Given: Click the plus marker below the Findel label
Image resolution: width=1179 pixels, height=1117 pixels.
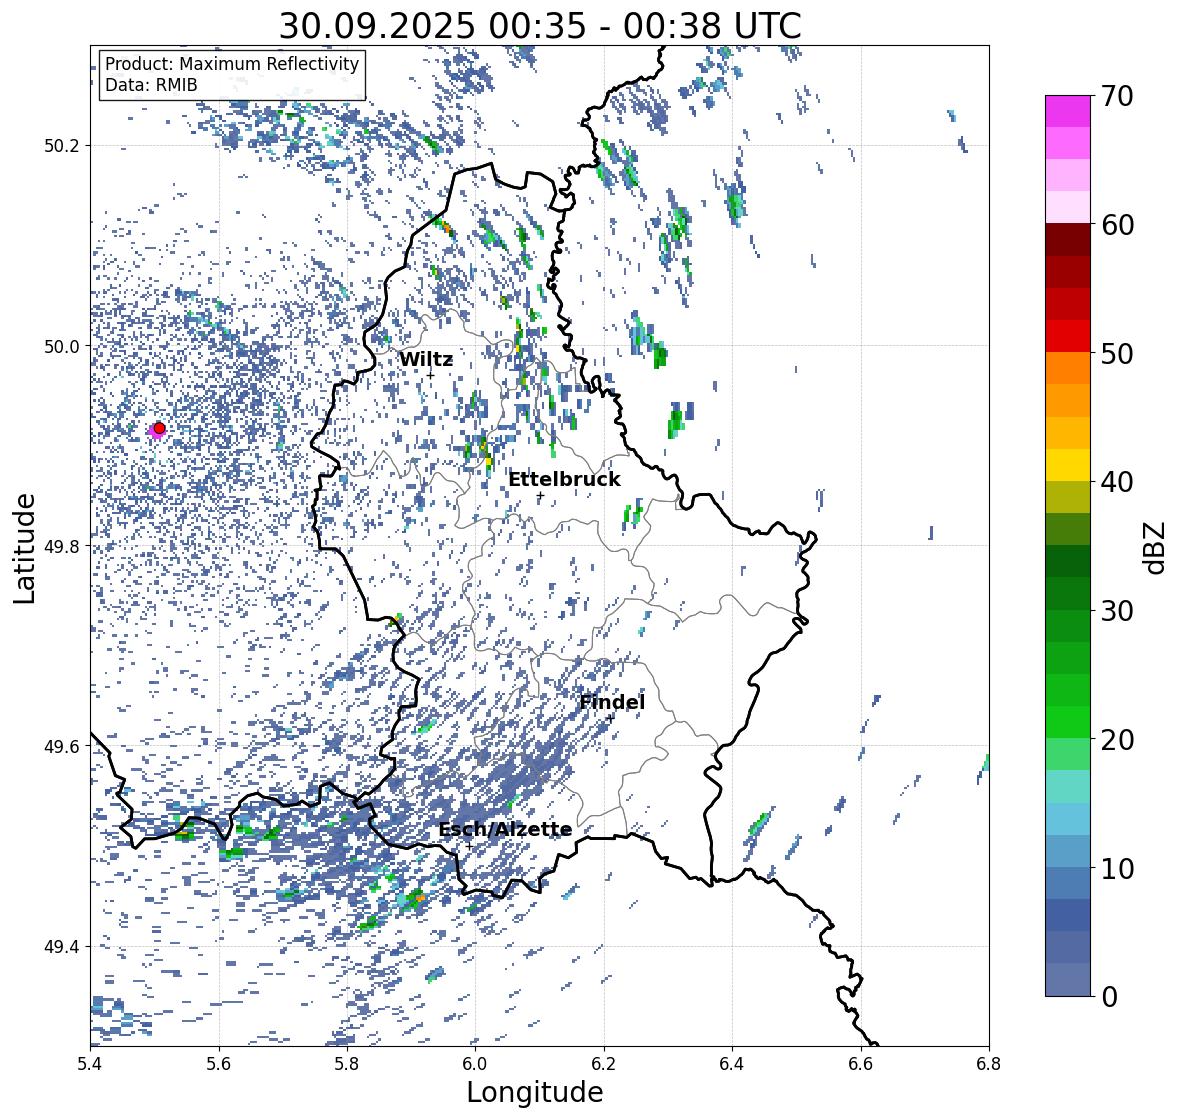Looking at the screenshot, I should (x=611, y=718).
